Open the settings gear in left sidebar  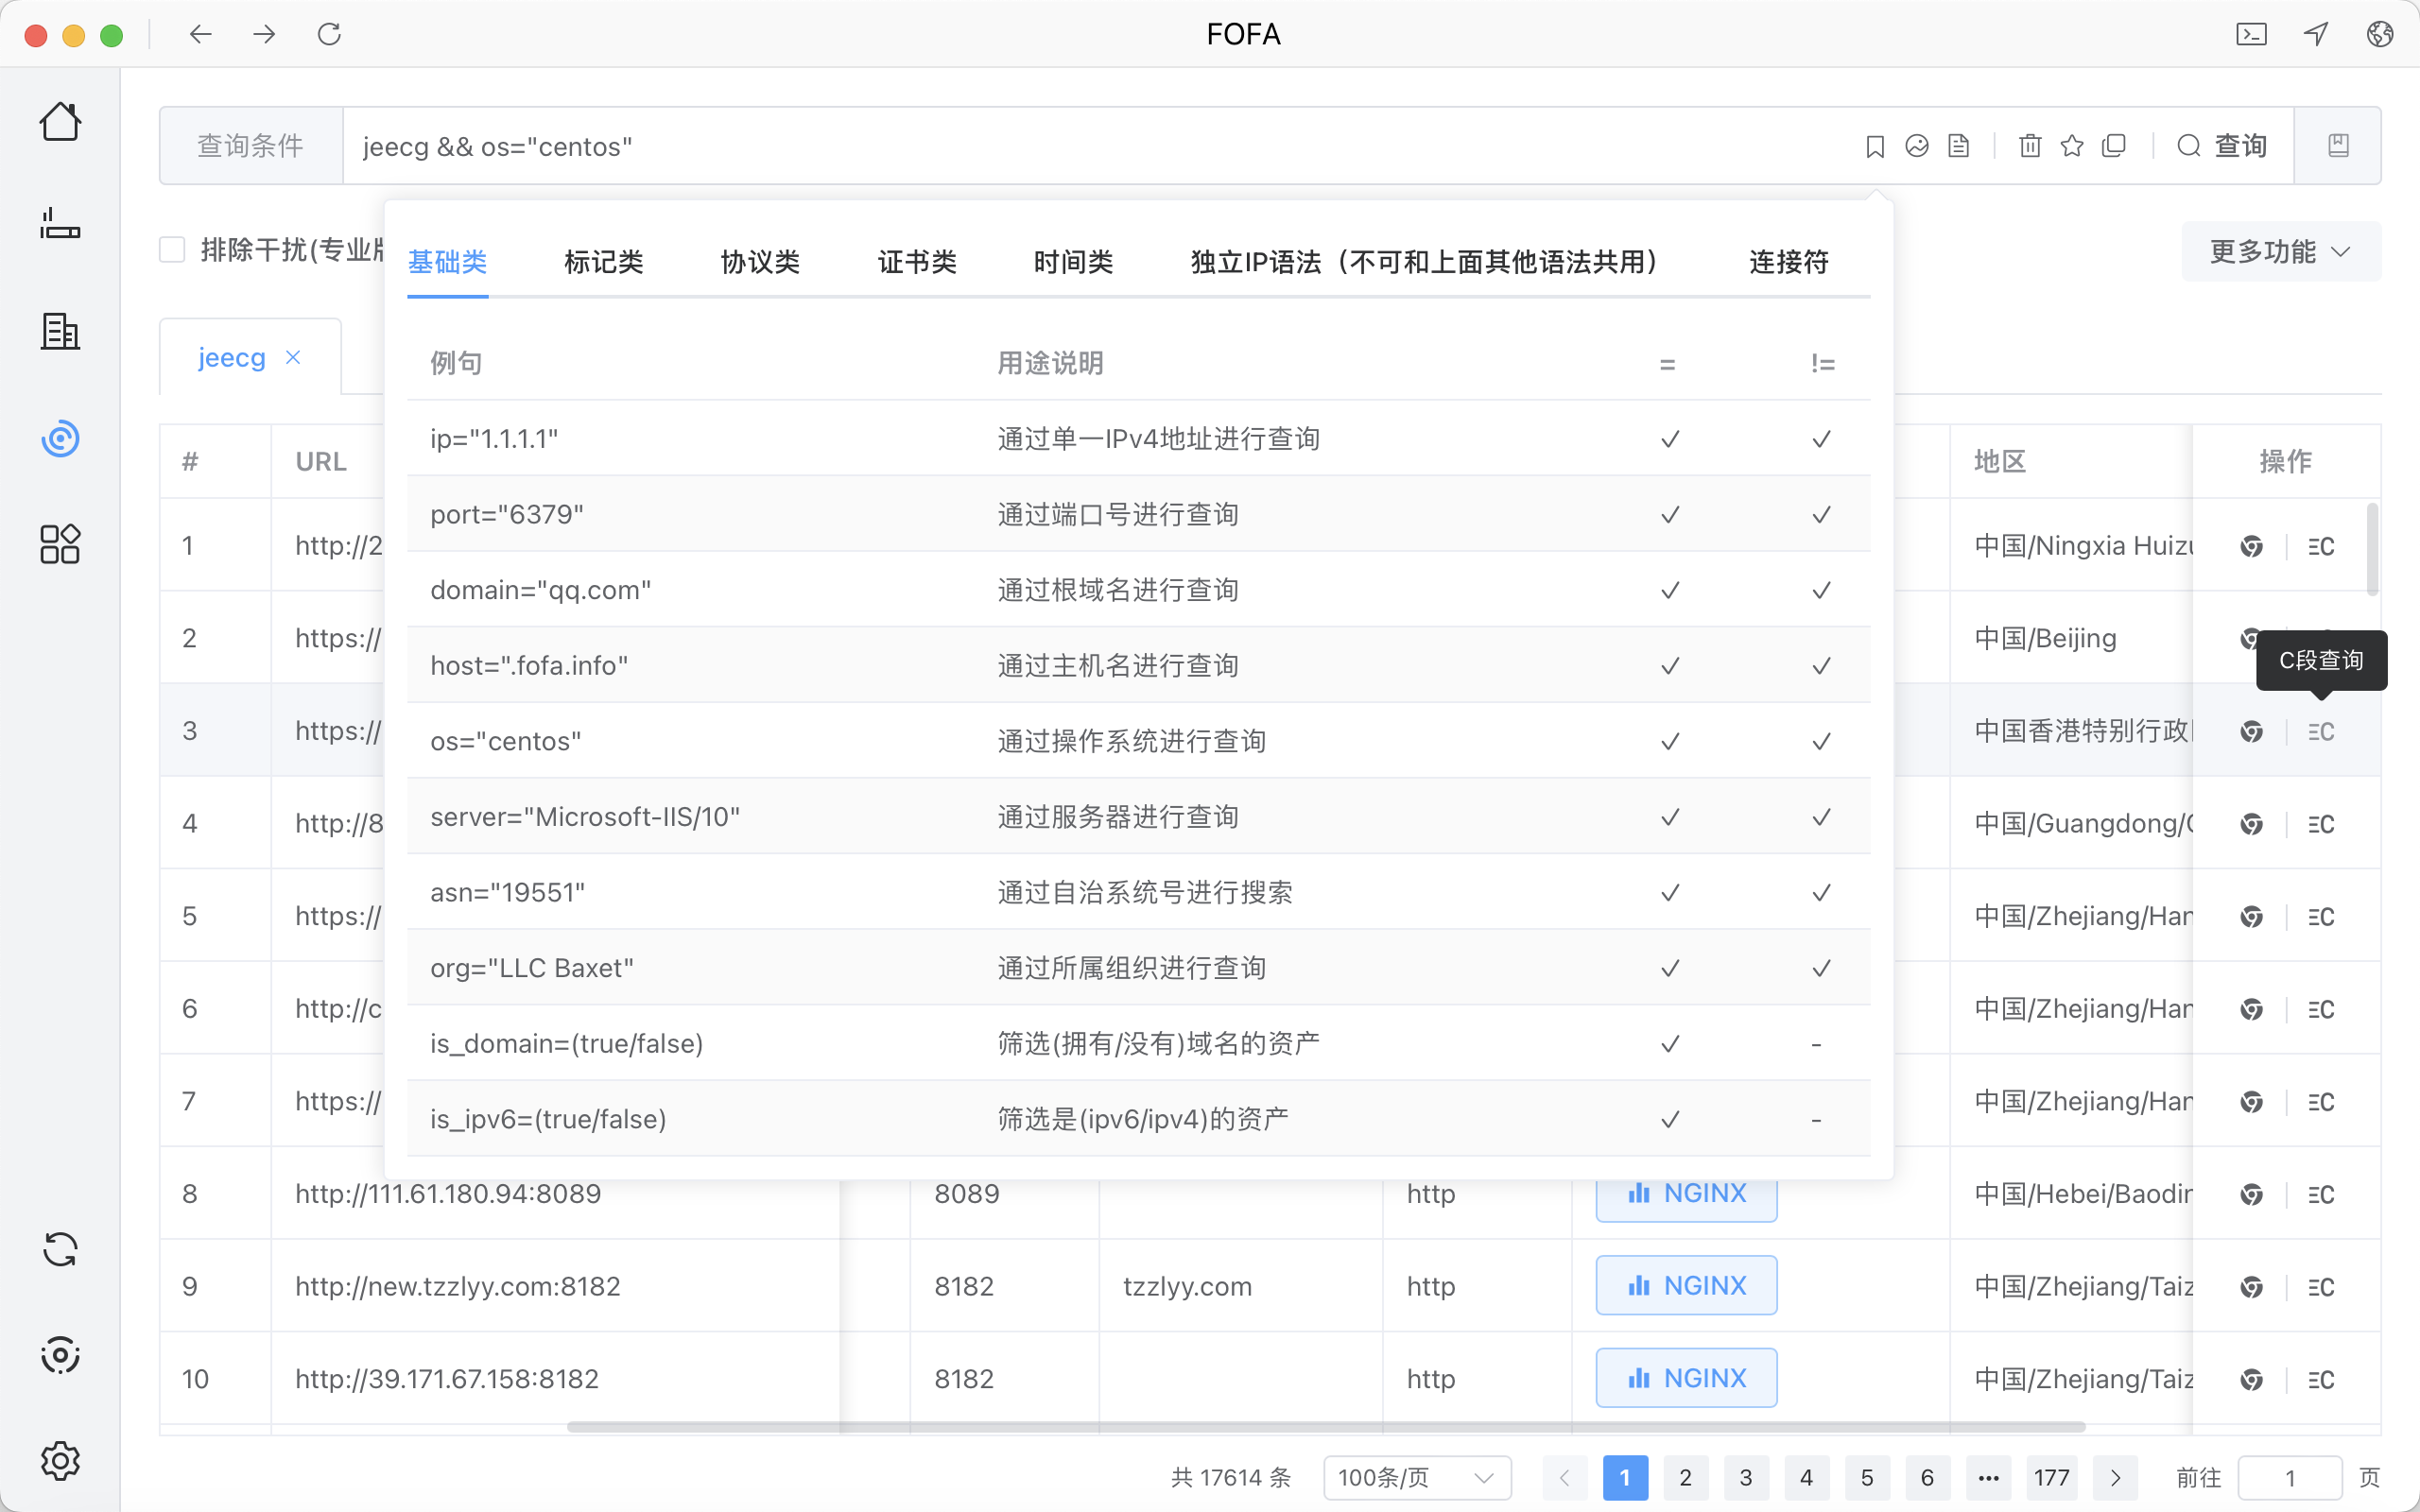pyautogui.click(x=60, y=1460)
